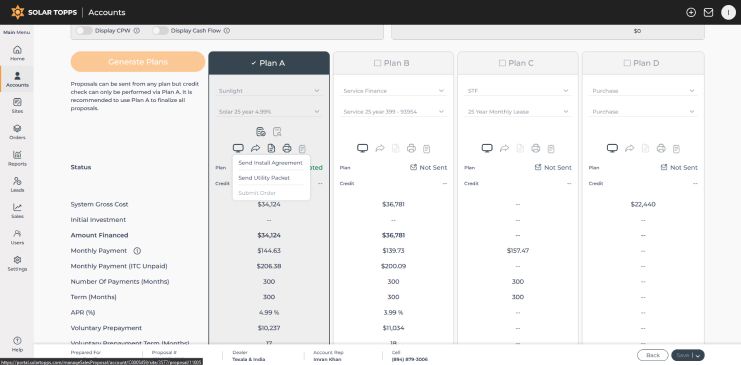This screenshot has height=365, width=741.
Task: Select the Plan D checkbox
Action: click(x=627, y=63)
